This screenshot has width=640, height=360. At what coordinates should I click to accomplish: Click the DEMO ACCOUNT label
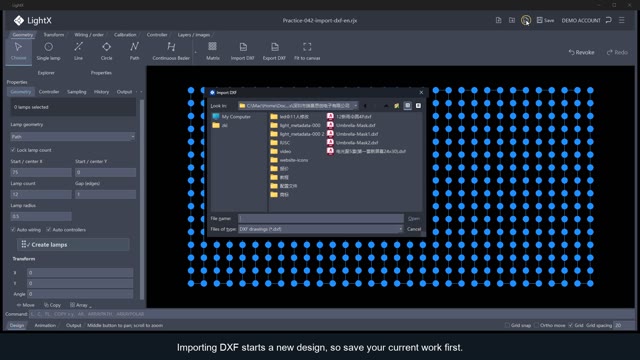pyautogui.click(x=581, y=20)
